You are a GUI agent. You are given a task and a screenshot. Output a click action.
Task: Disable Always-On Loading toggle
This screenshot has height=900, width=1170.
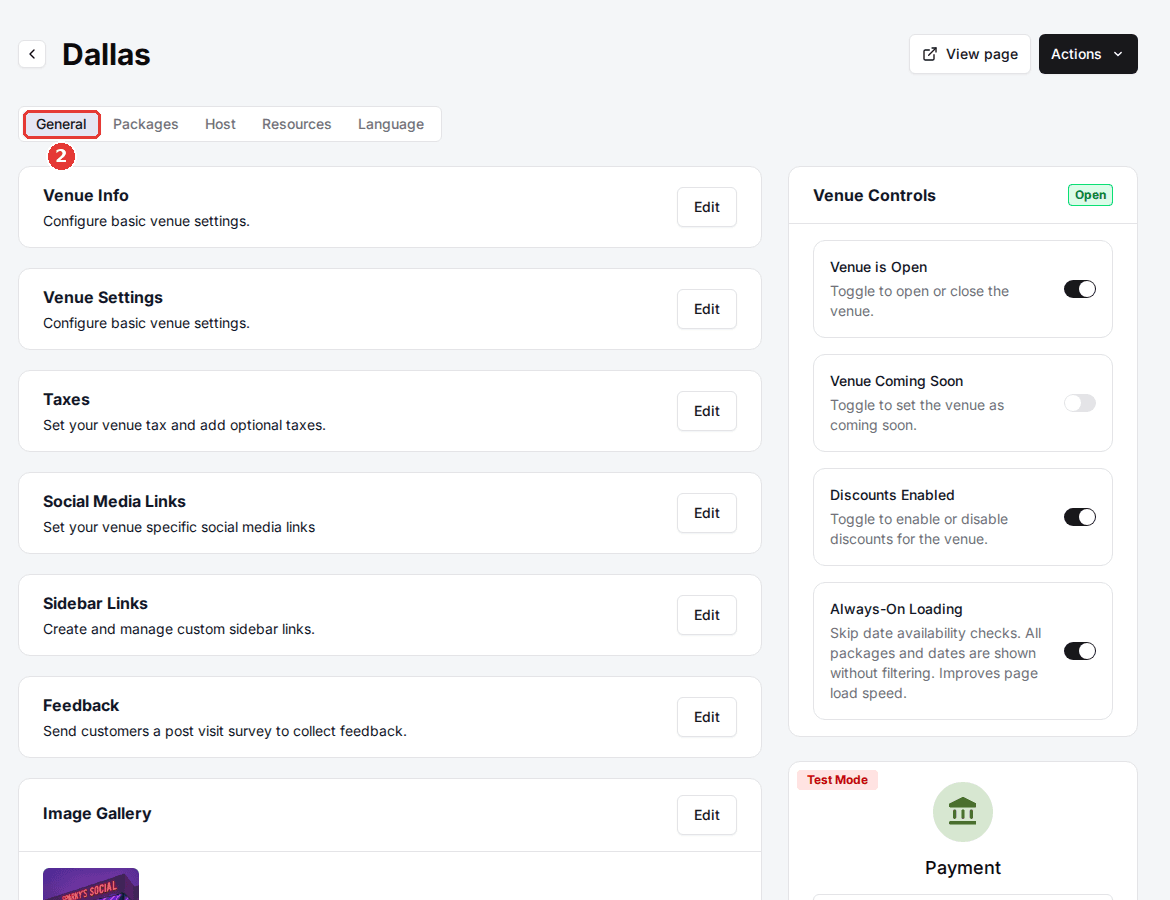coord(1080,651)
